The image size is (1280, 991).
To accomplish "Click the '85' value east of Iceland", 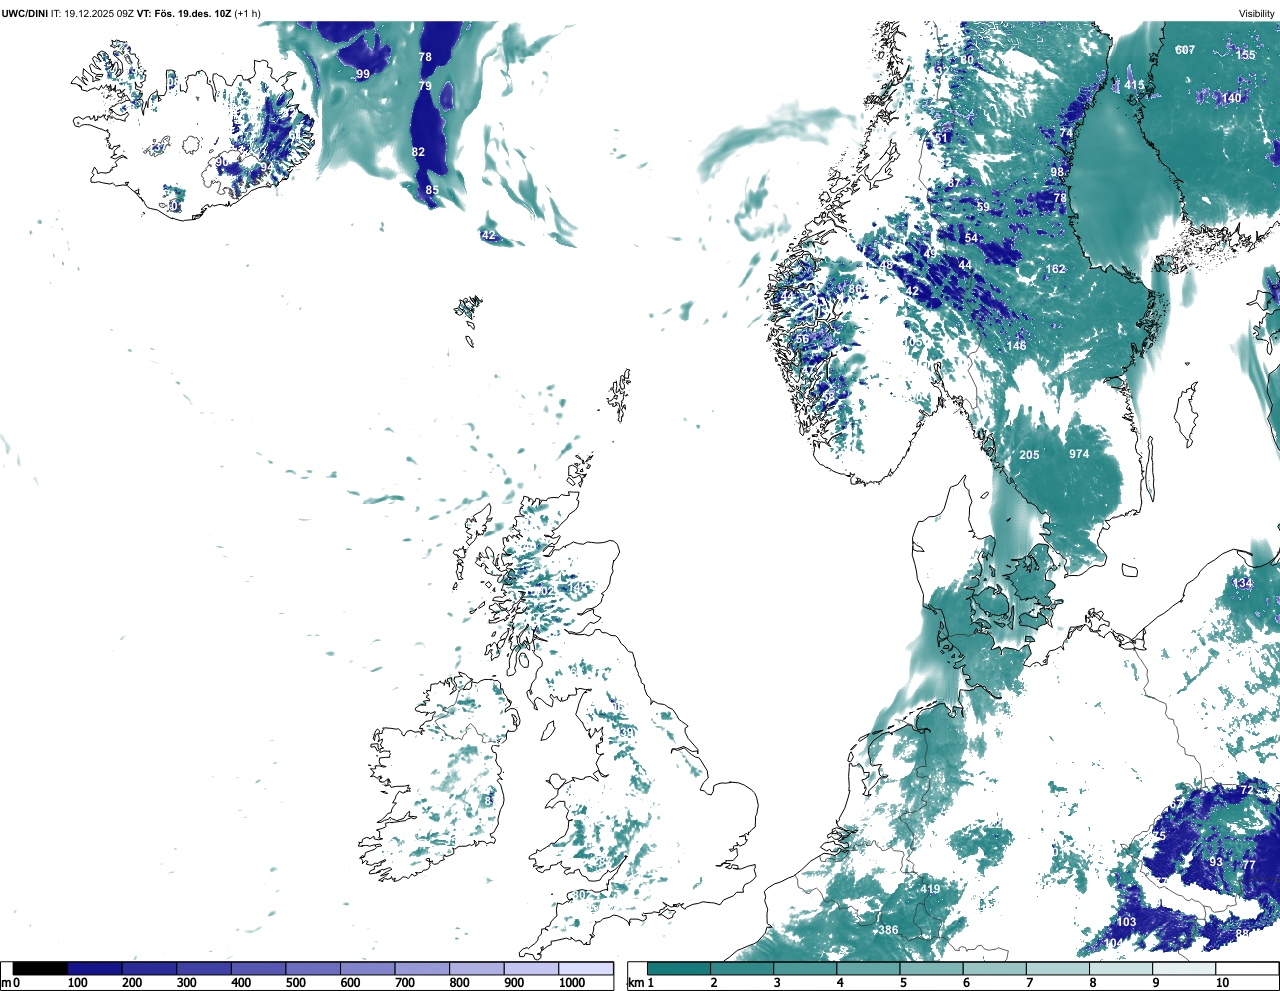I will pos(432,190).
